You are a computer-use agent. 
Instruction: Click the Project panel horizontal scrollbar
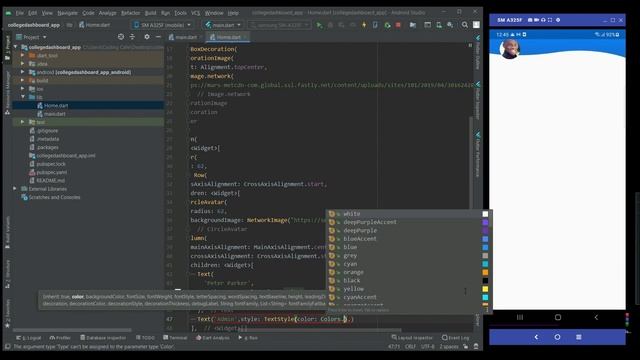(72, 330)
